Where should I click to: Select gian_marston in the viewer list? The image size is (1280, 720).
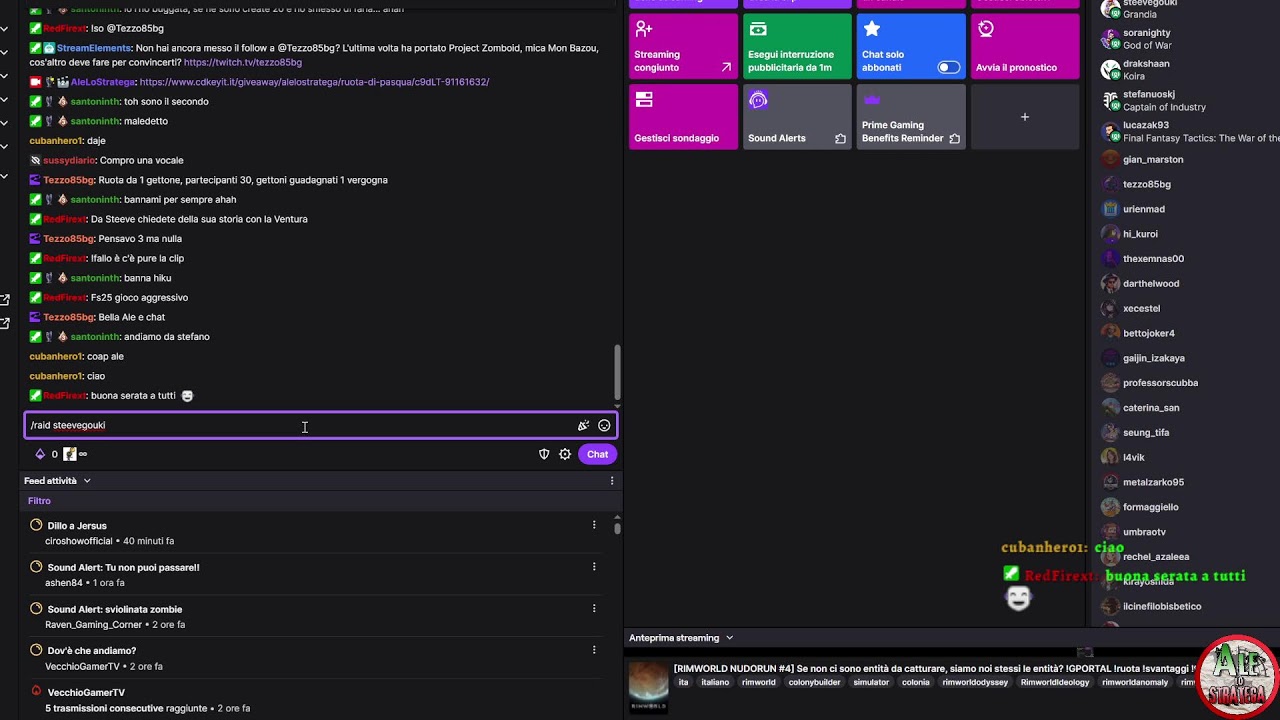click(x=1153, y=160)
